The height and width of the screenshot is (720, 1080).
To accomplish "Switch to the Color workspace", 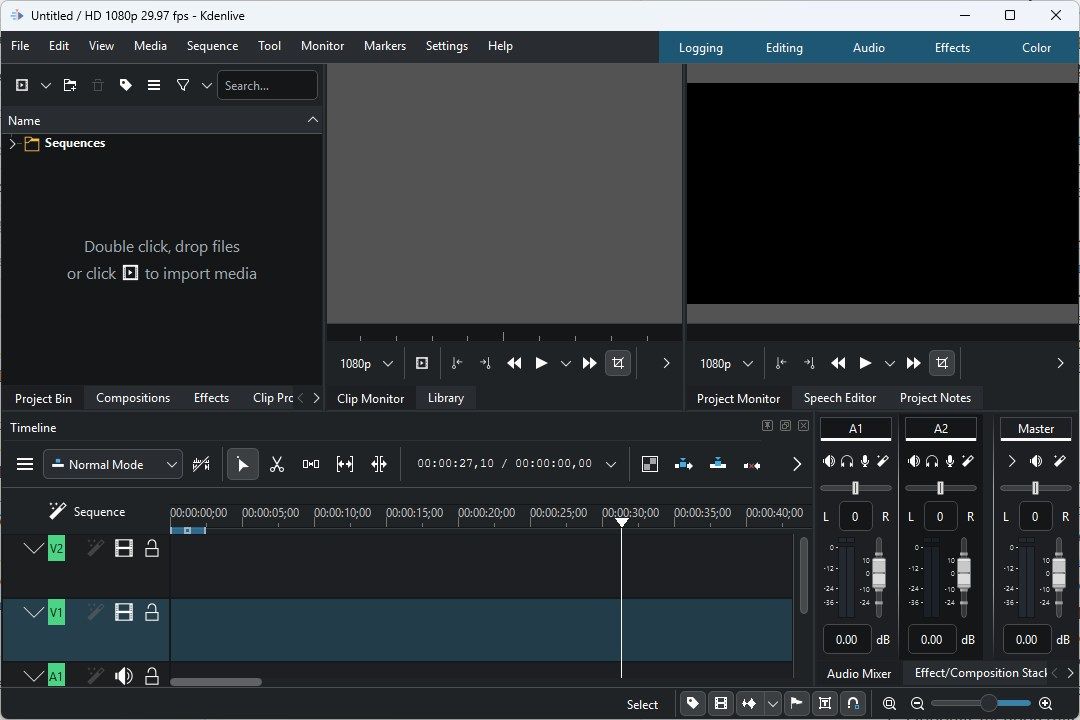I will pos(1036,48).
